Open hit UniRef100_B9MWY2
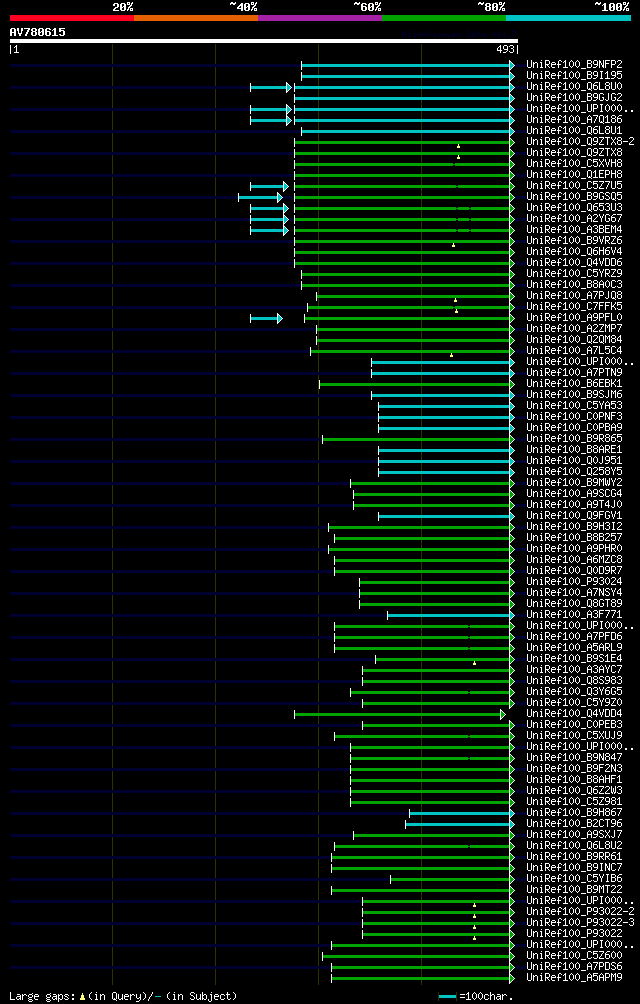Image resolution: width=640 pixels, height=1004 pixels. 574,482
